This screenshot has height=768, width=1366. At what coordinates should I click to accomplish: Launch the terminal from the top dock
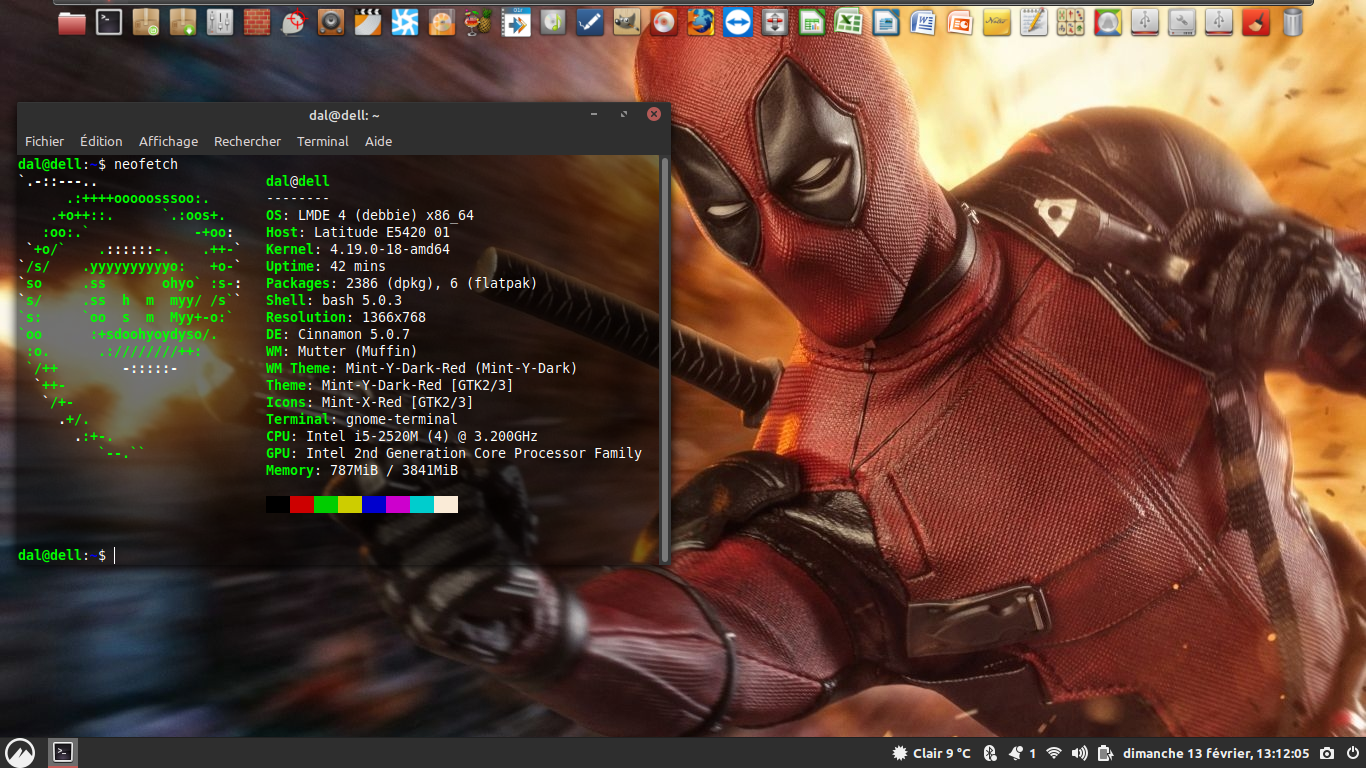[x=109, y=22]
